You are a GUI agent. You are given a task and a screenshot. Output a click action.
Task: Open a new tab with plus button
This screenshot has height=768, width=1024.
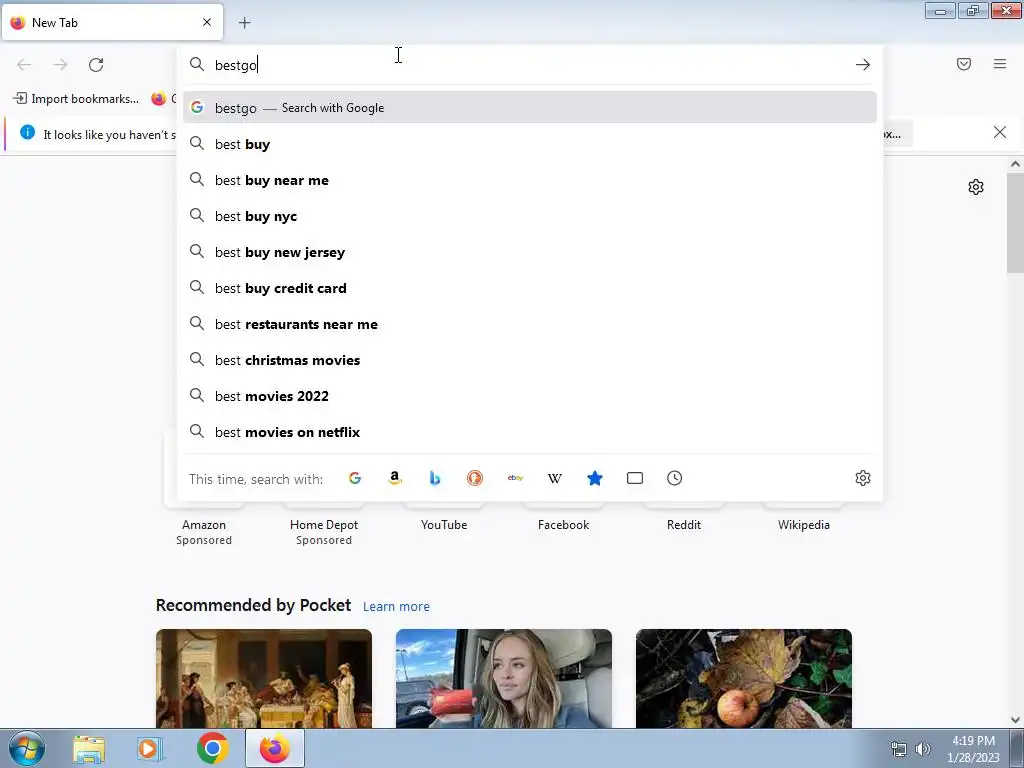click(x=244, y=23)
